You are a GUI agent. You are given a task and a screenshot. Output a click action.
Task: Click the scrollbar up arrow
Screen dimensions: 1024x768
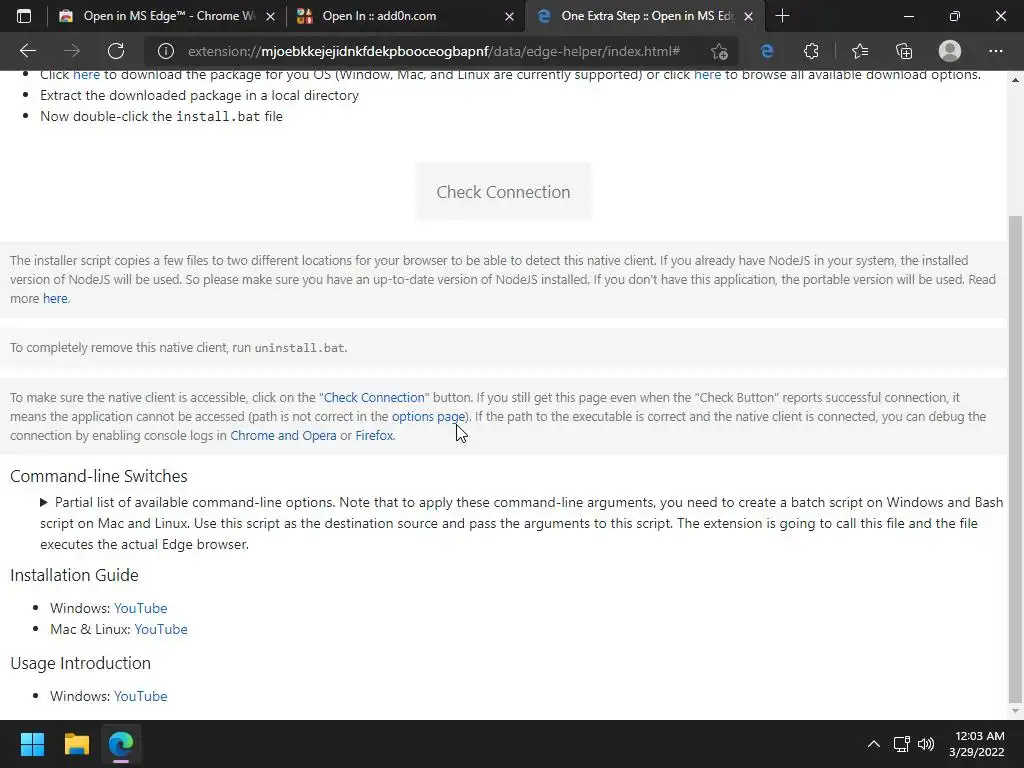coord(1016,79)
